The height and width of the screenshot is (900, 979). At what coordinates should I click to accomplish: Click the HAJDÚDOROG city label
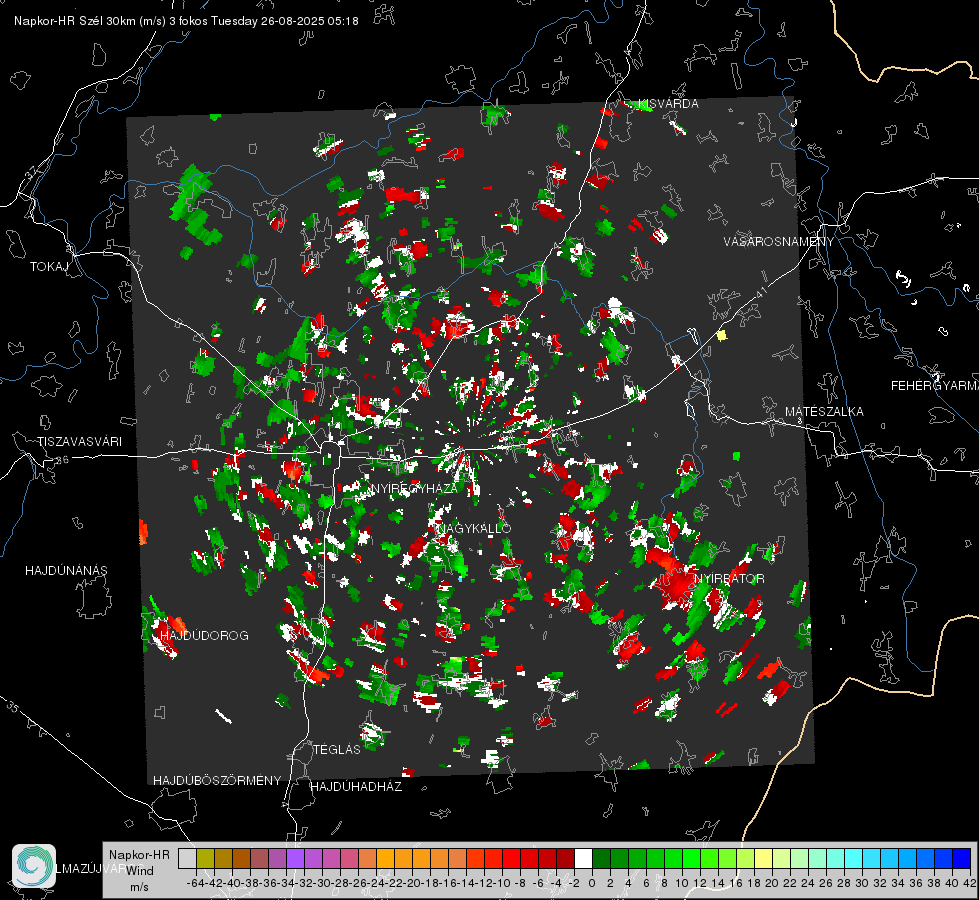click(204, 636)
